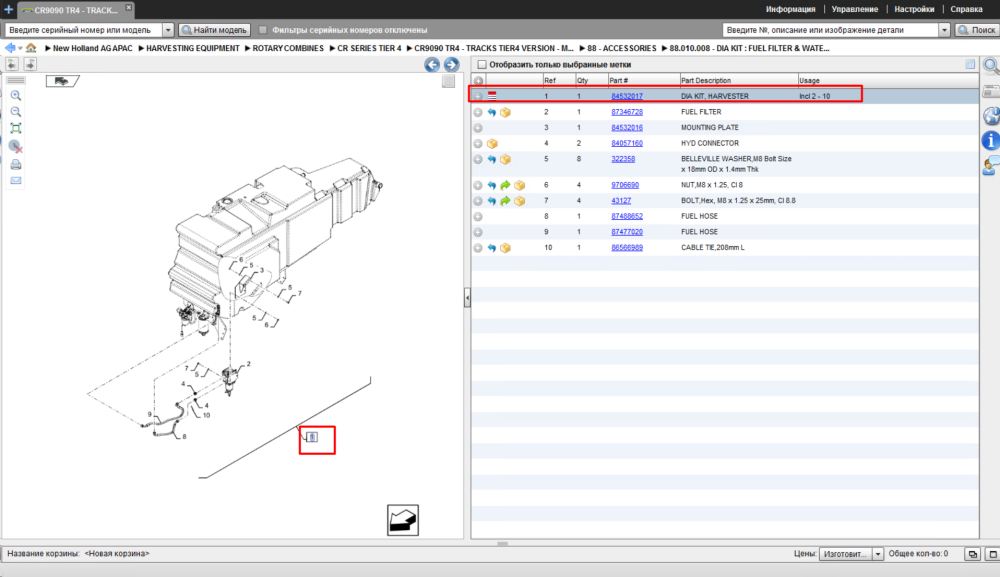This screenshot has height=577, width=1000.
Task: Click the green arrow icon on the NUT M8 row
Action: (505, 185)
